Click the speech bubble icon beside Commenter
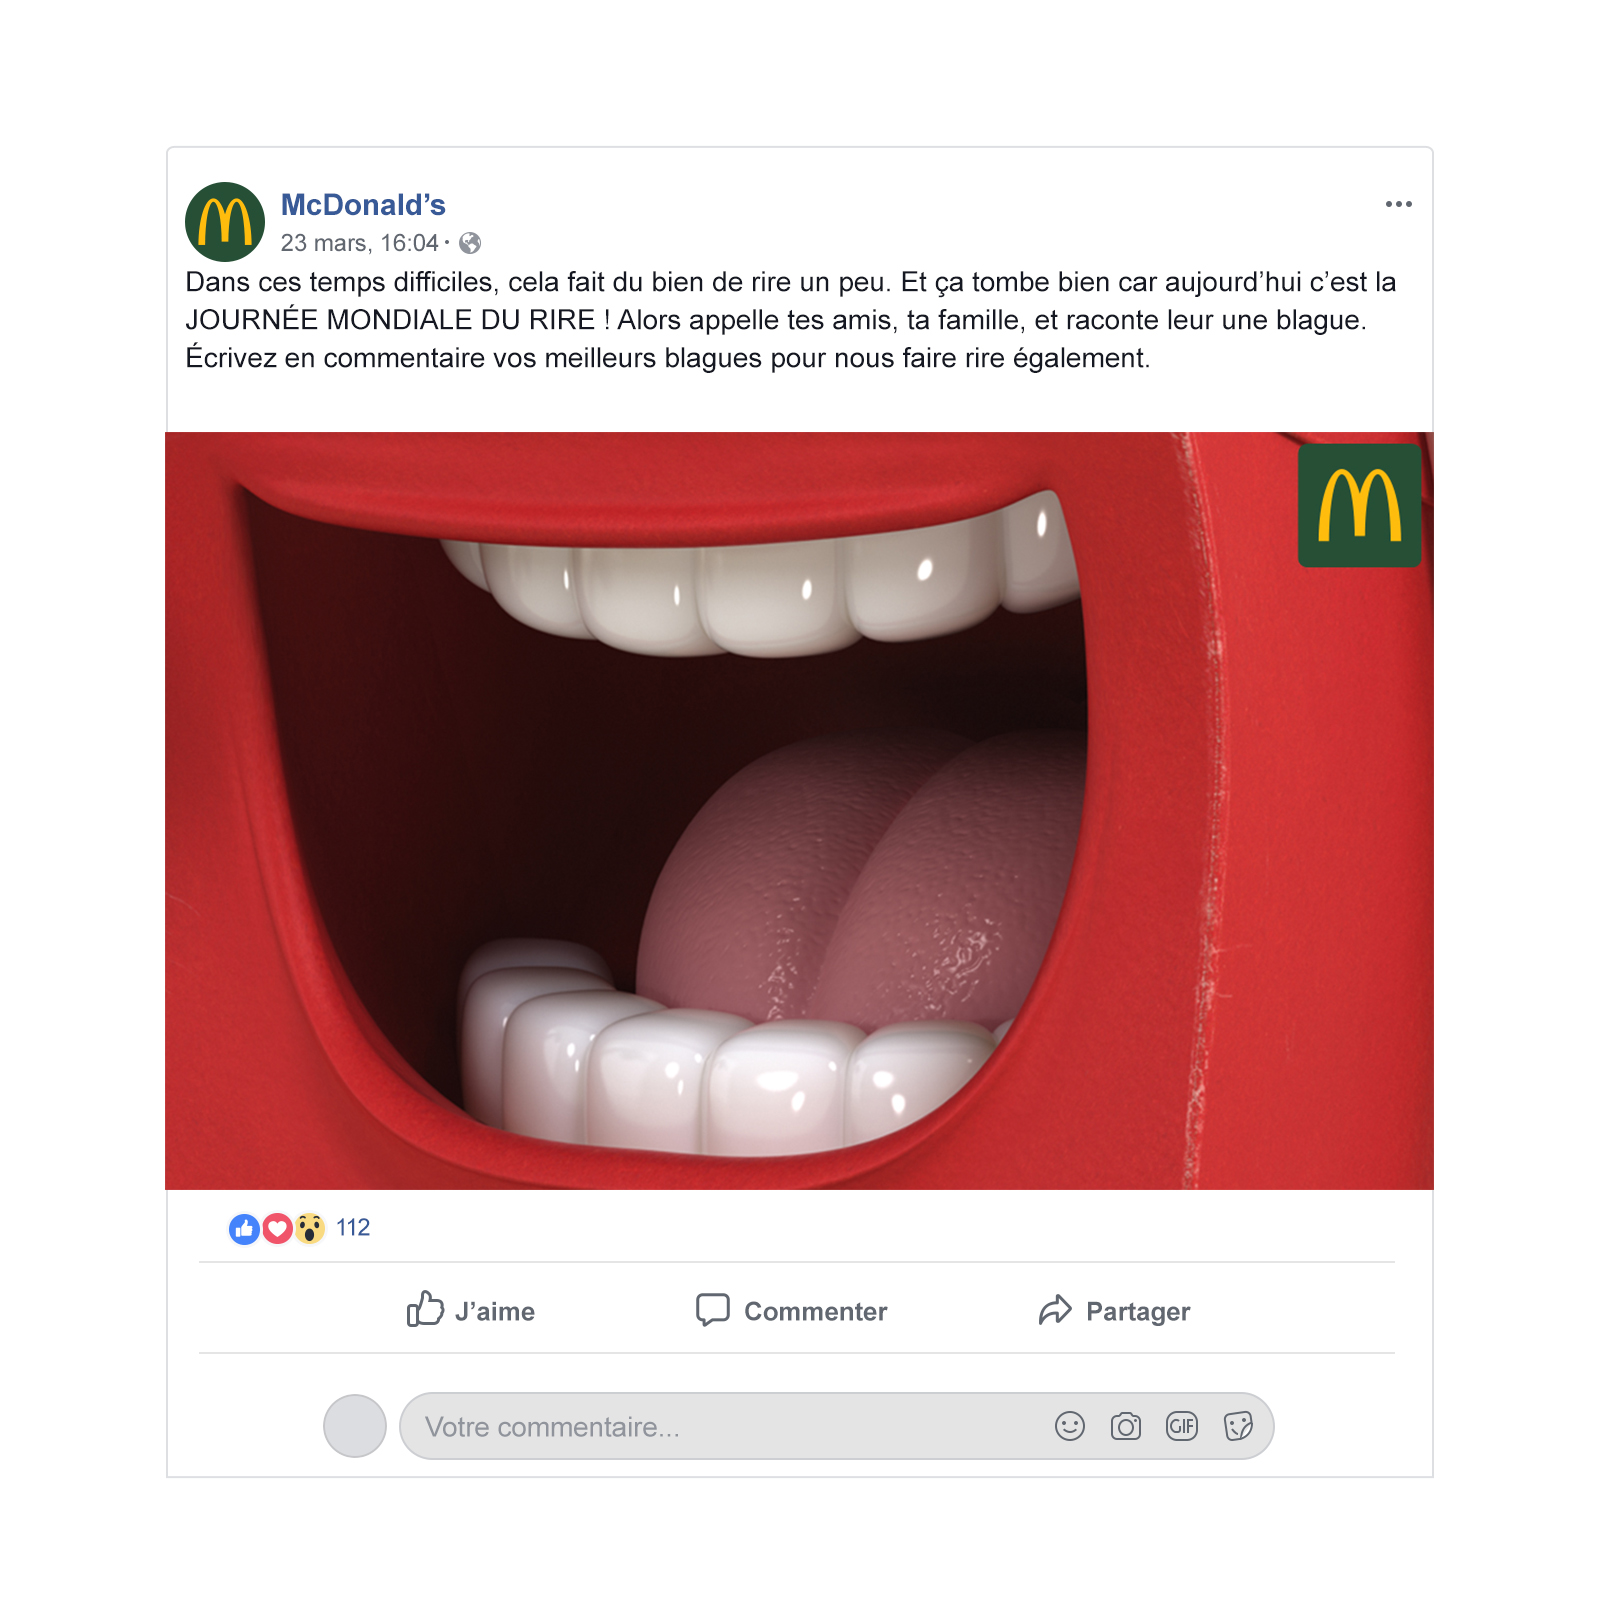The image size is (1600, 1600). pyautogui.click(x=713, y=1309)
